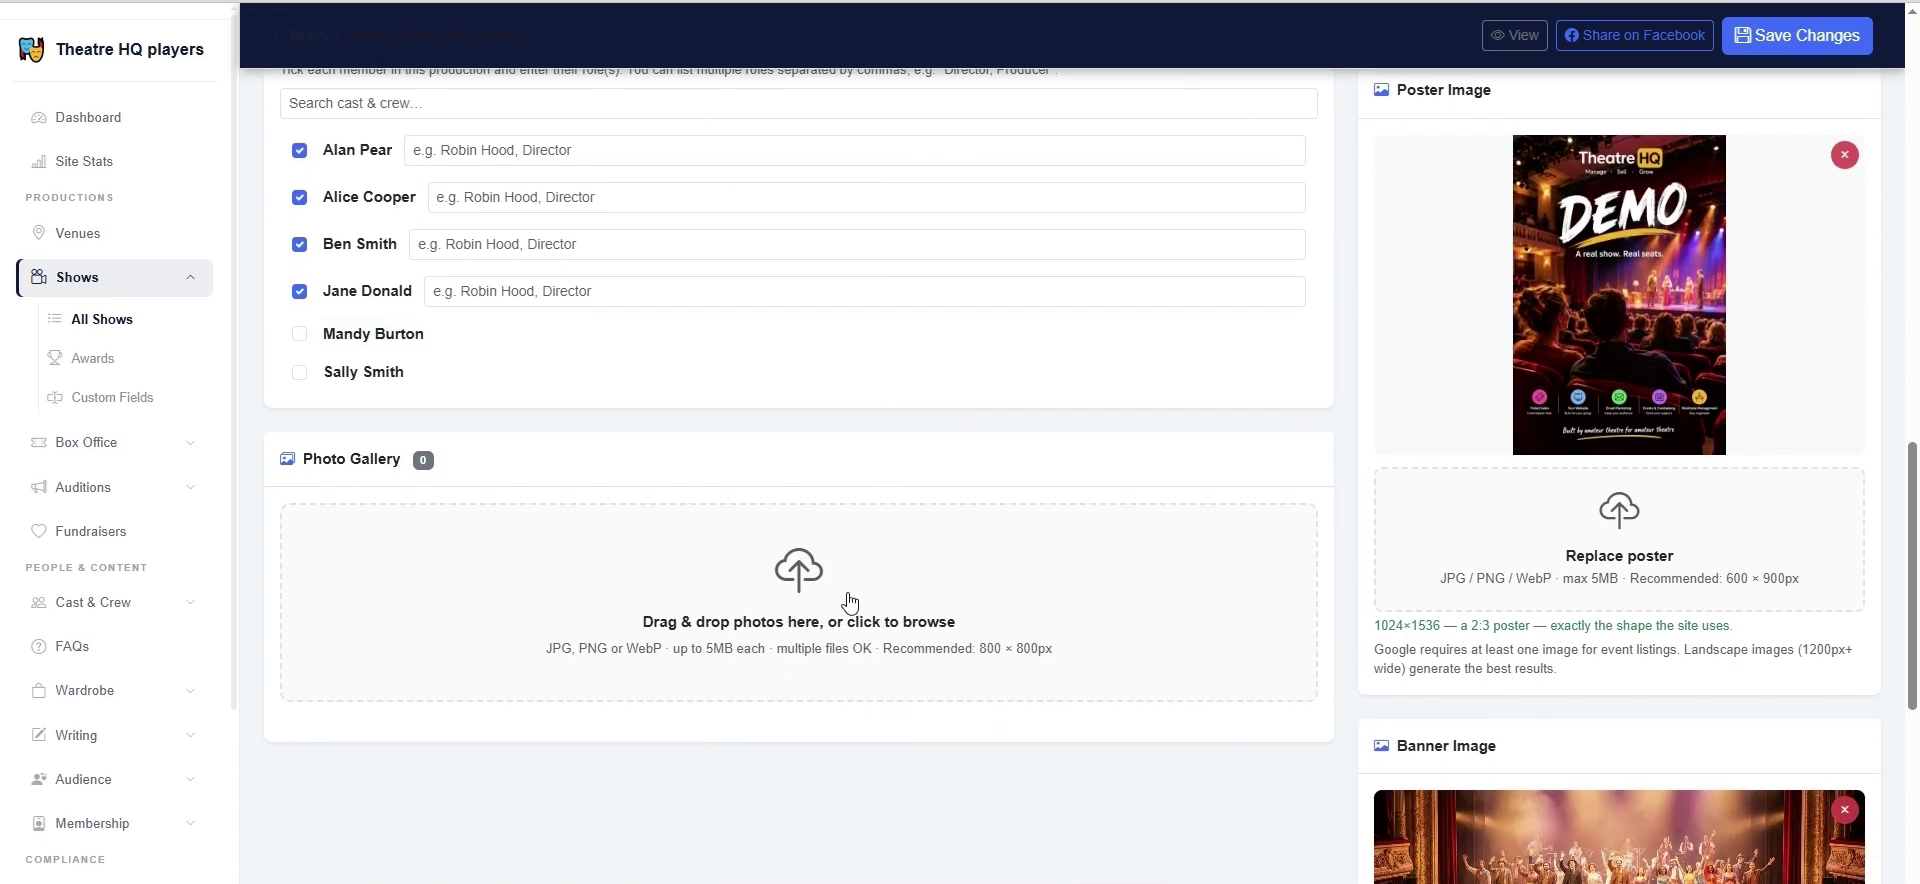
Task: Click the Save Changes button
Action: (x=1797, y=36)
